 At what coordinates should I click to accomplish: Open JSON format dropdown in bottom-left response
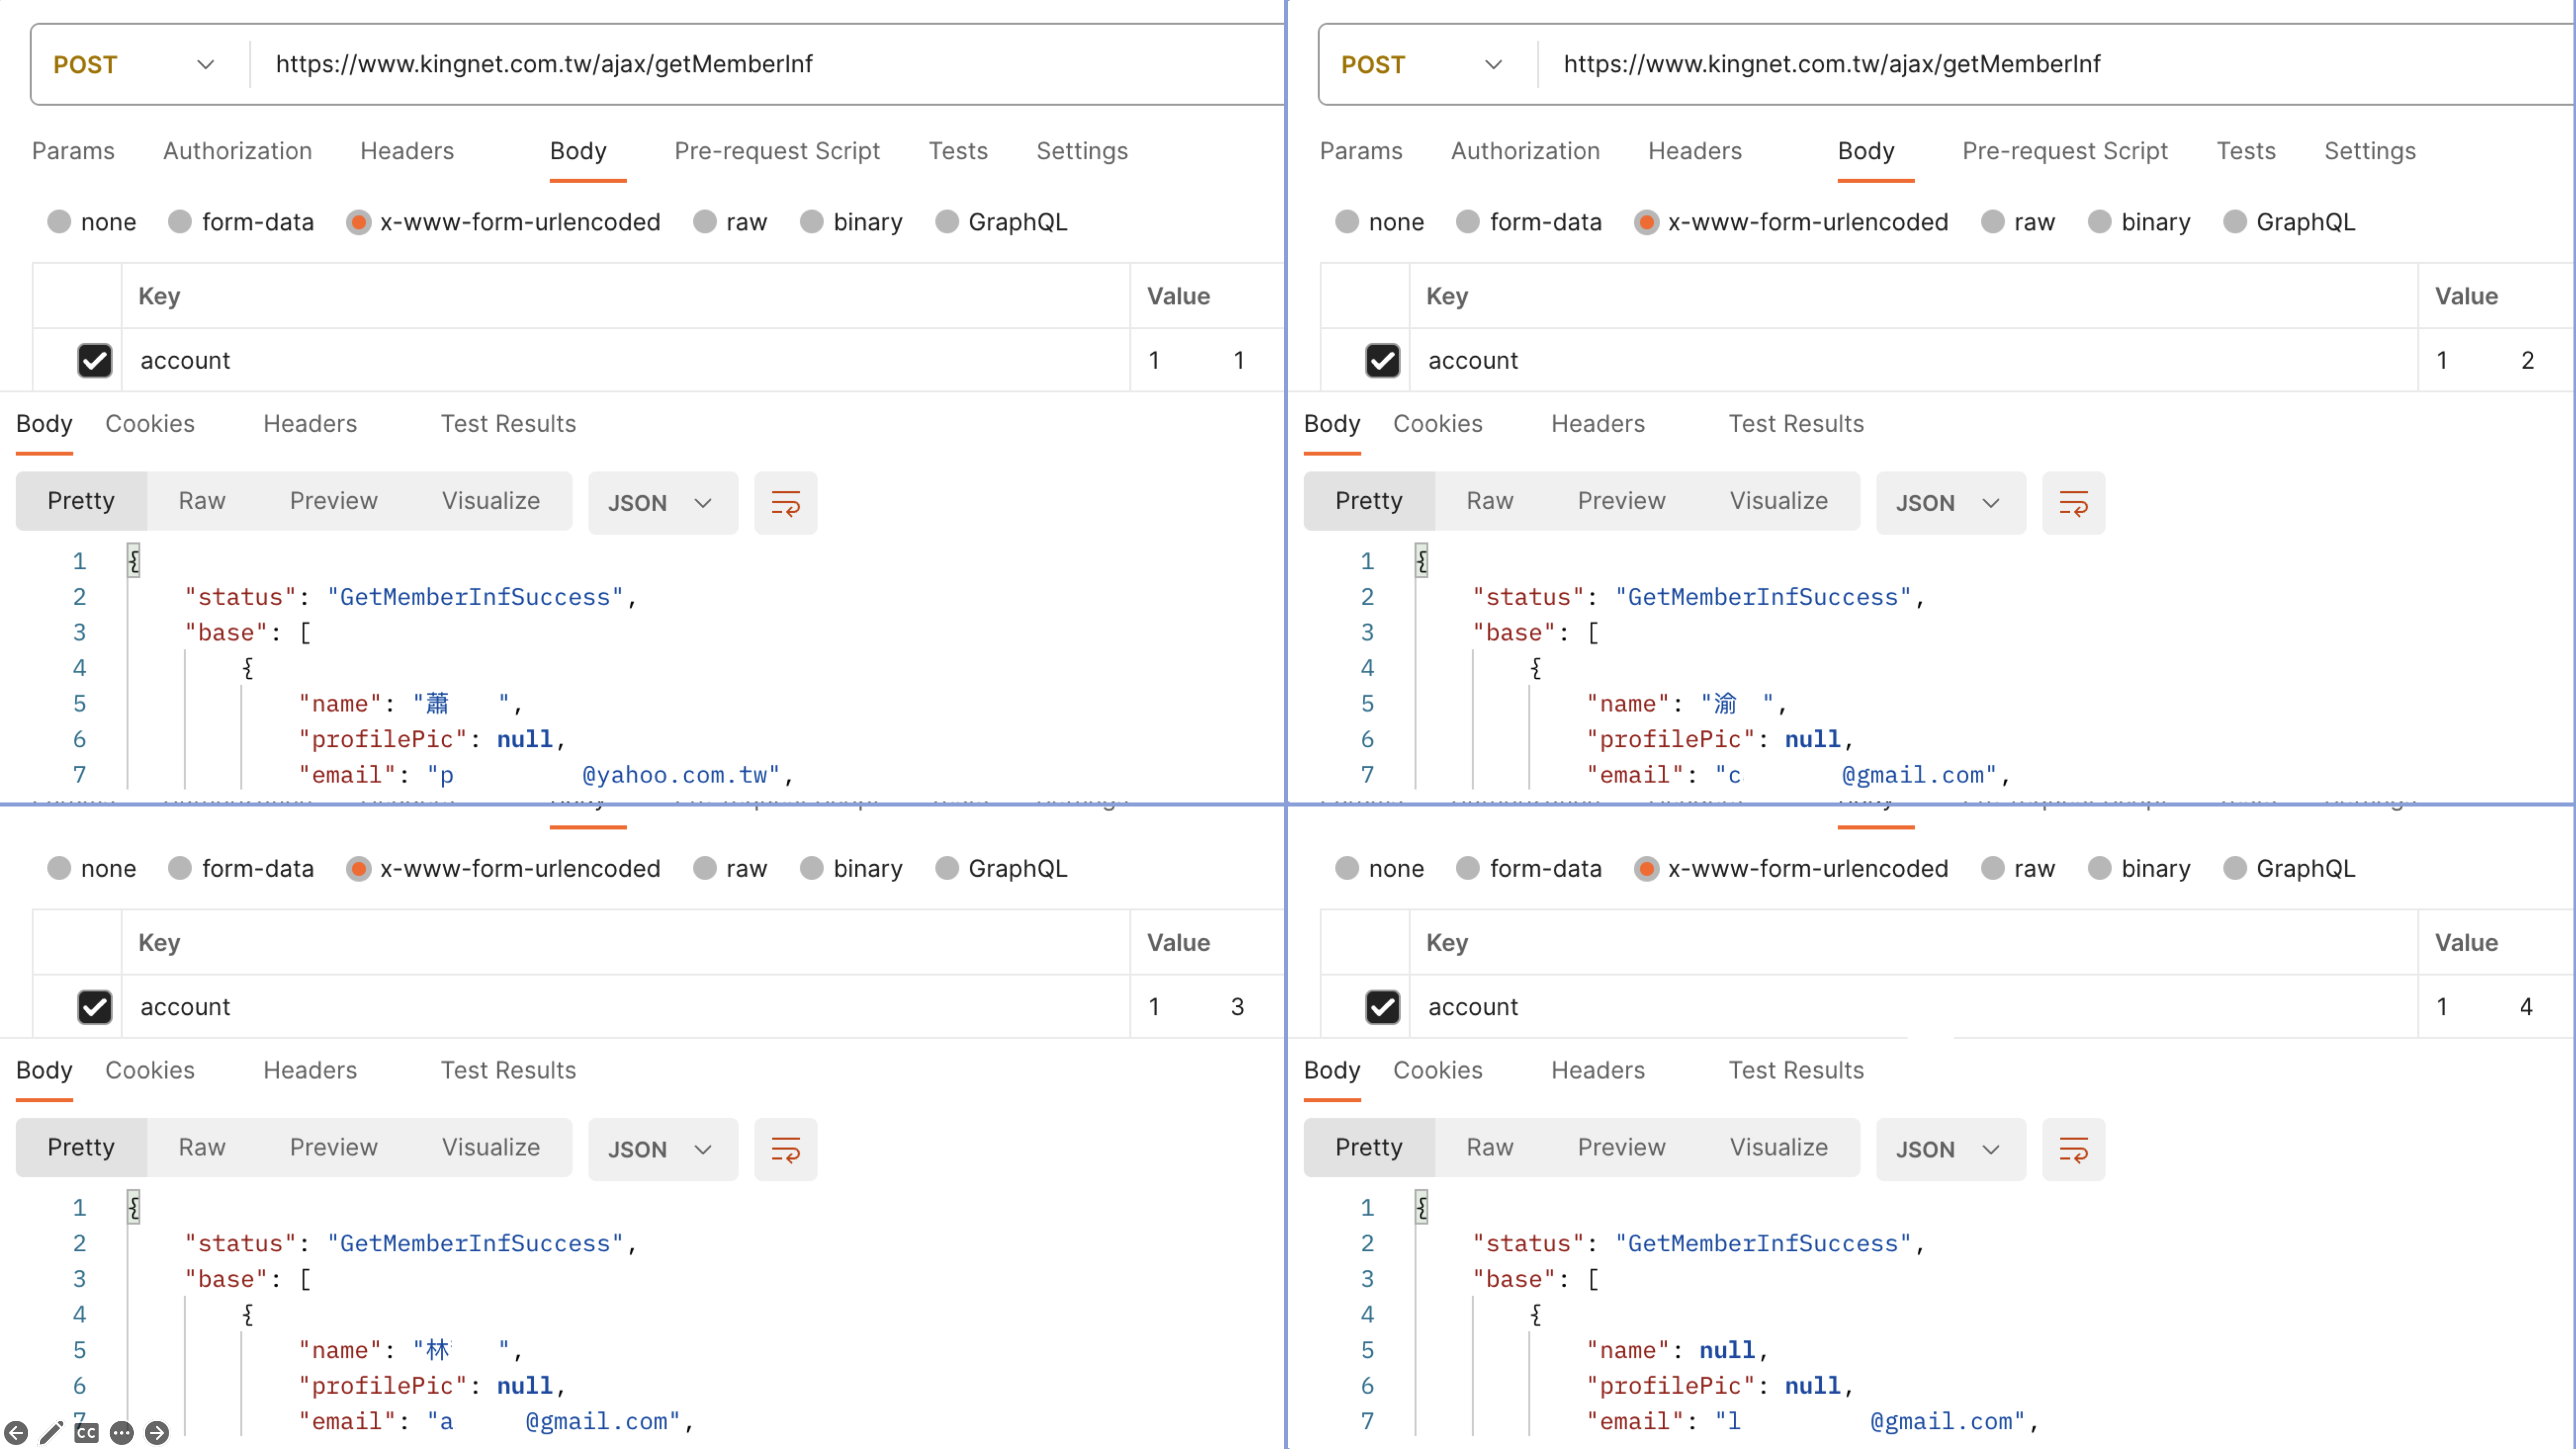point(663,1150)
